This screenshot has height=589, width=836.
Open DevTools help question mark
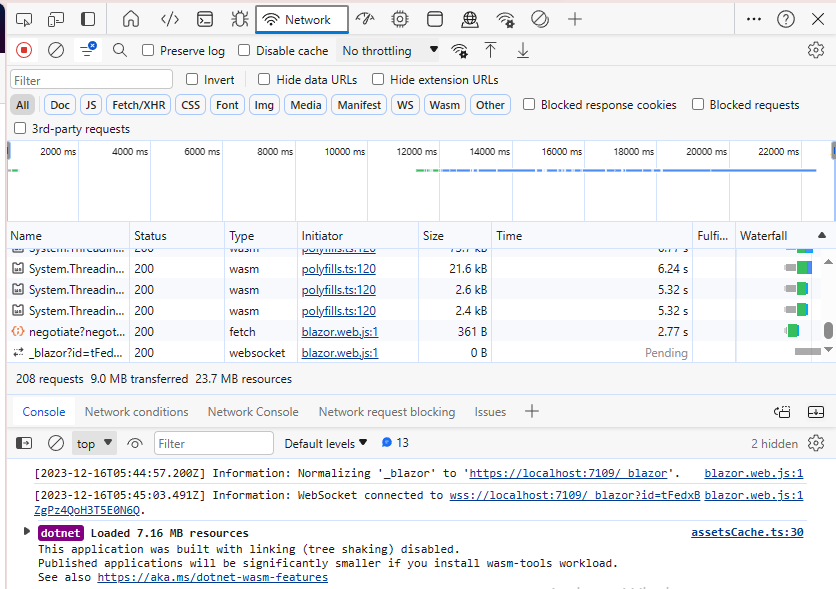pos(786,20)
